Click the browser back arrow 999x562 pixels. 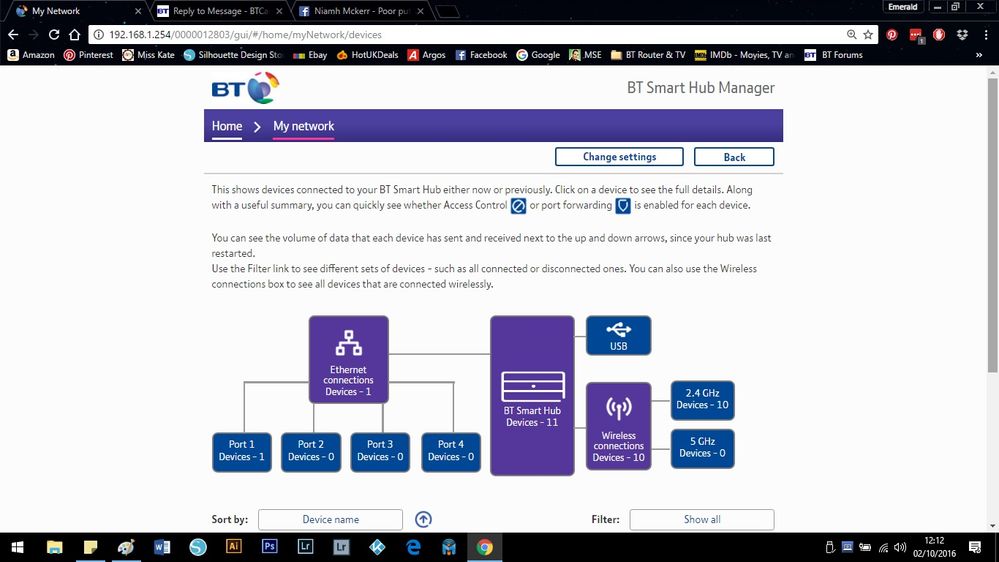pos(13,34)
